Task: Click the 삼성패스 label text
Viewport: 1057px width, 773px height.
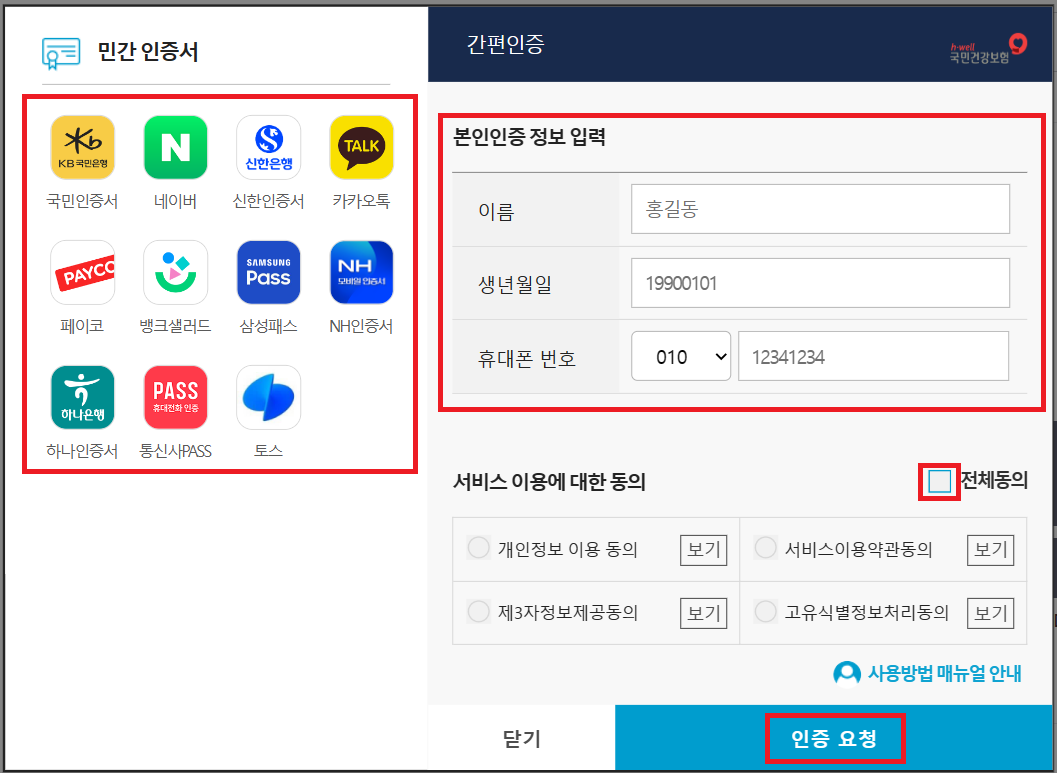Action: pyautogui.click(x=268, y=326)
